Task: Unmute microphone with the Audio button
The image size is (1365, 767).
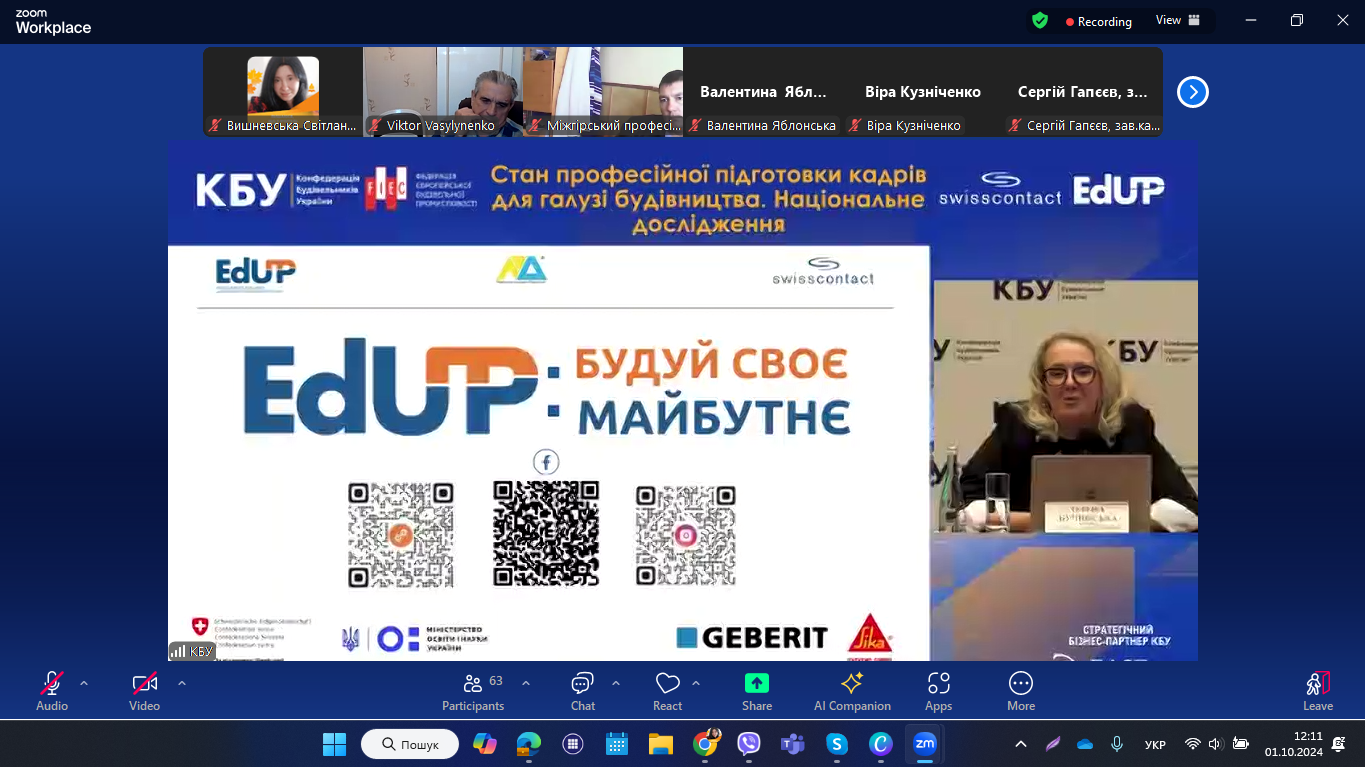Action: [52, 690]
